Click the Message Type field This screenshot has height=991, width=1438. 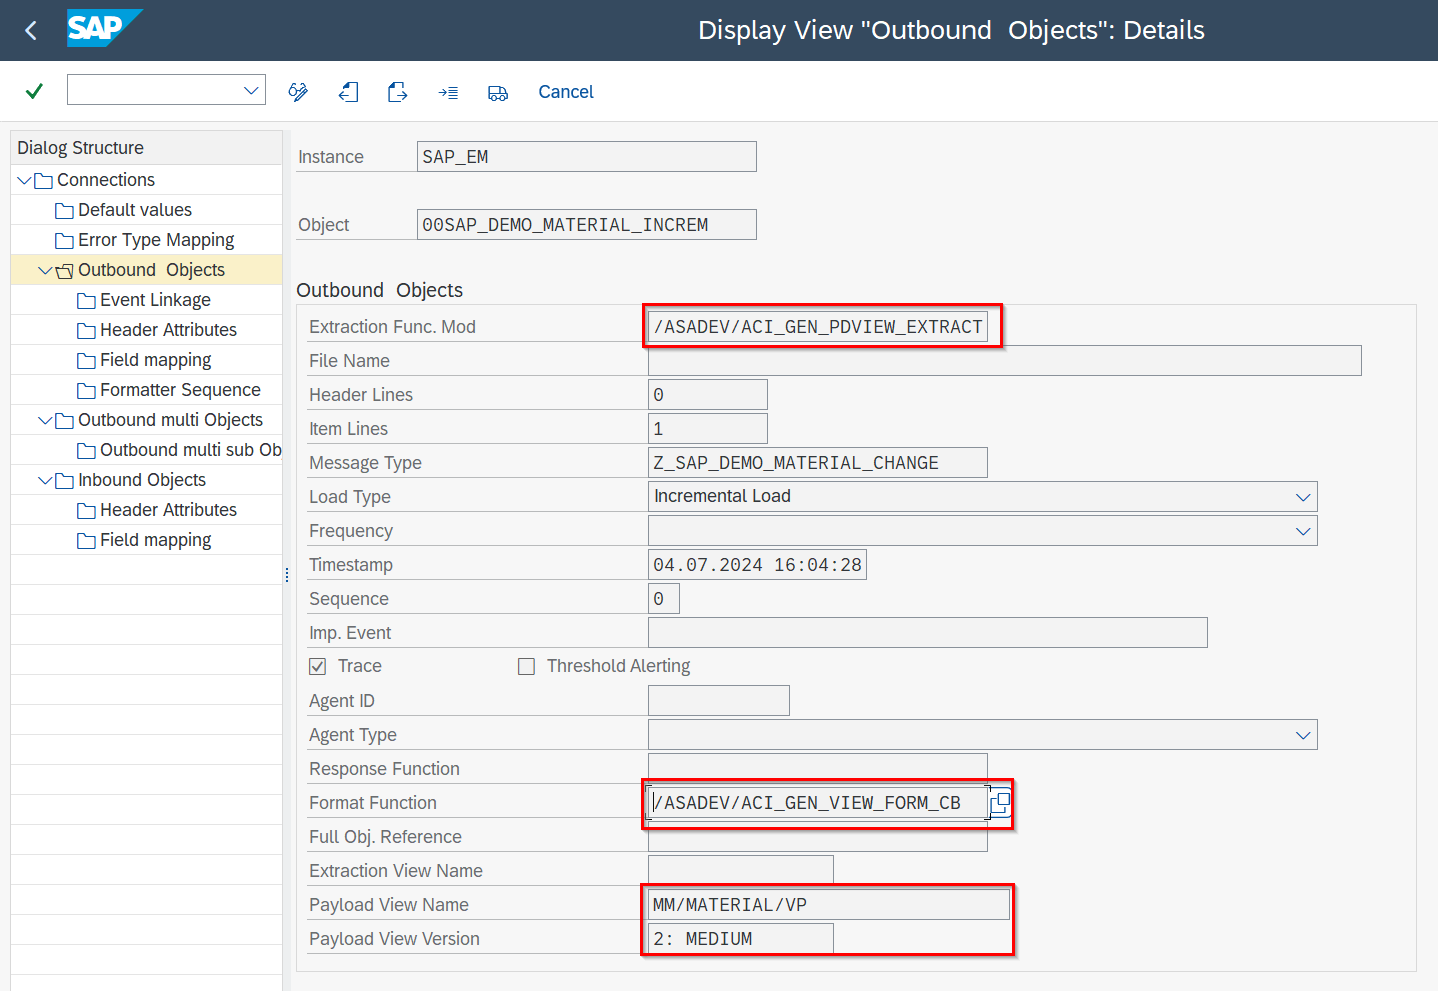click(818, 463)
